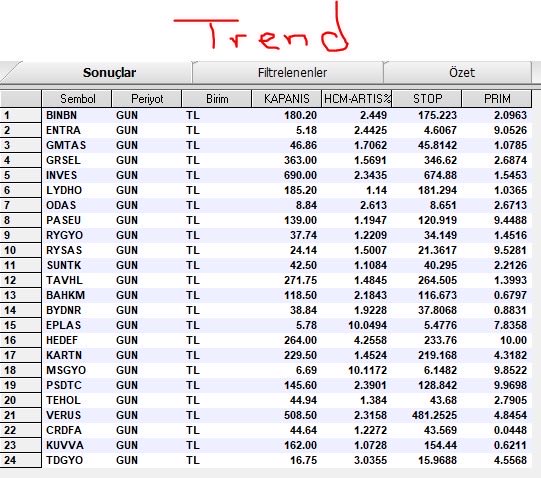Click PASEU stop value 120.919

(437, 220)
